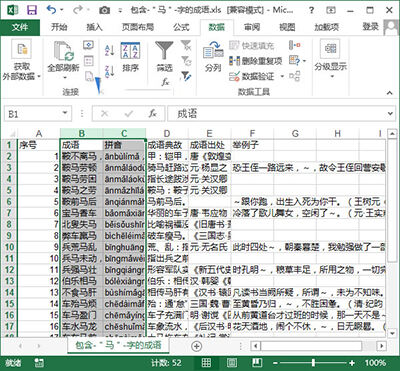Viewport: 400px width, 371px height.
Task: Sort ascending with the A-Z icon
Action: coord(109,50)
